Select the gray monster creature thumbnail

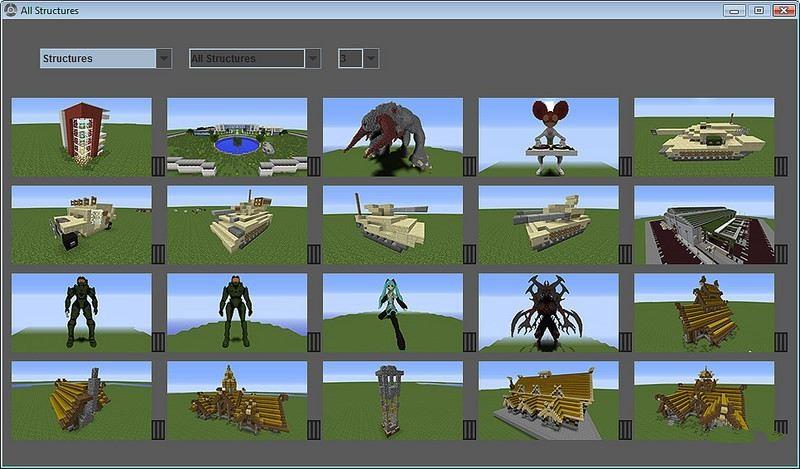coord(393,137)
